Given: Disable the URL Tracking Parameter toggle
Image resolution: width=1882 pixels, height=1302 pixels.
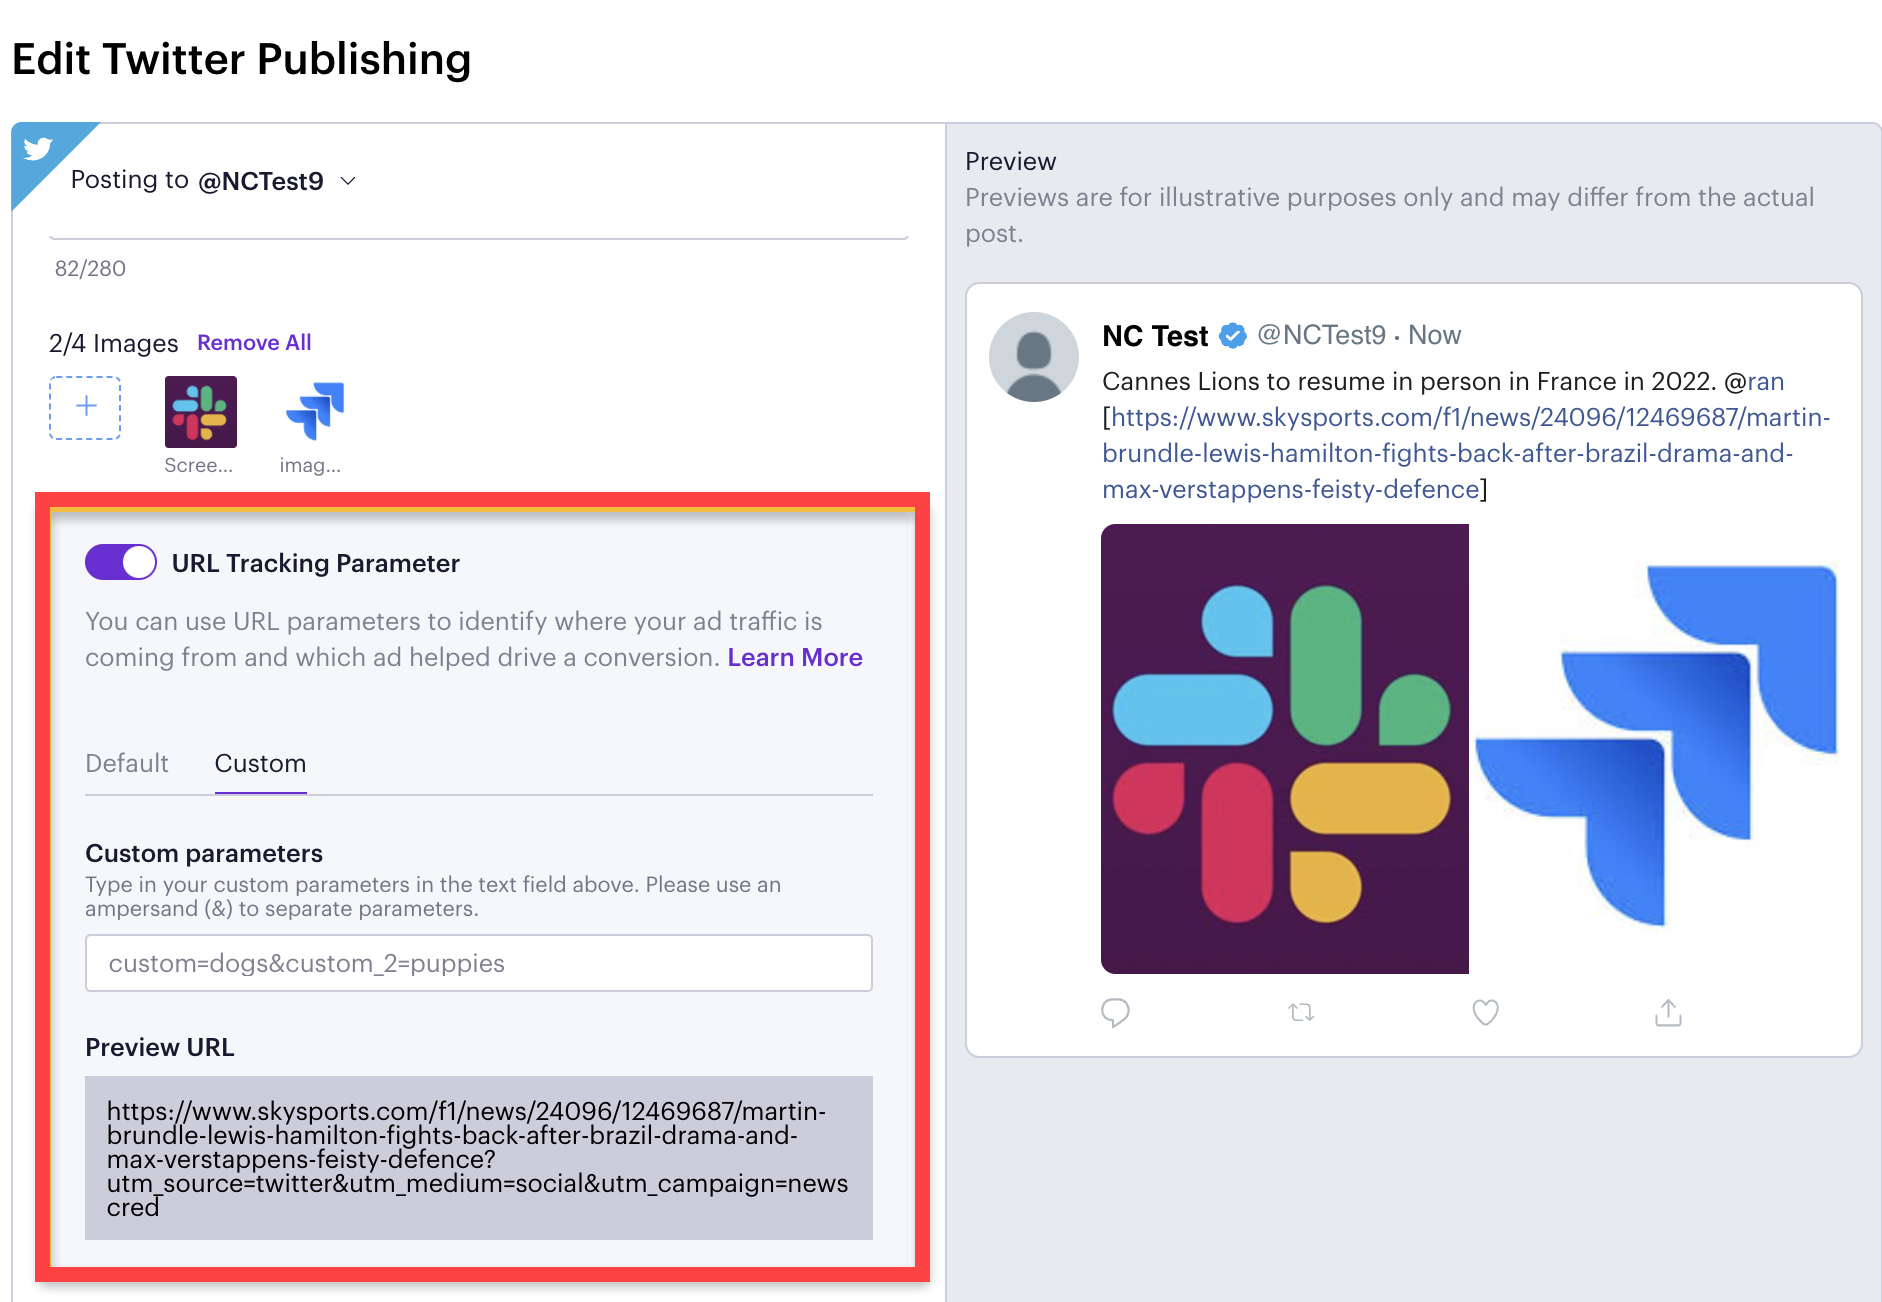Looking at the screenshot, I should (121, 562).
